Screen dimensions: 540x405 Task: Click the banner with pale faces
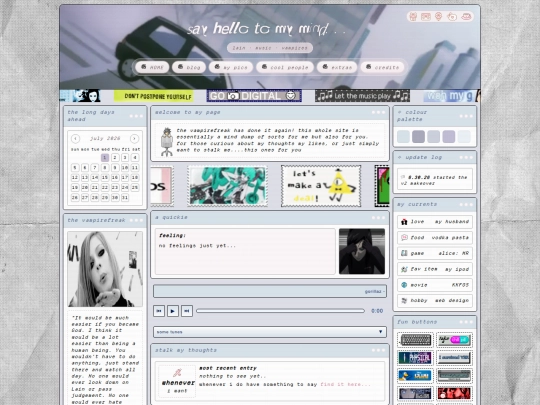click(80, 96)
